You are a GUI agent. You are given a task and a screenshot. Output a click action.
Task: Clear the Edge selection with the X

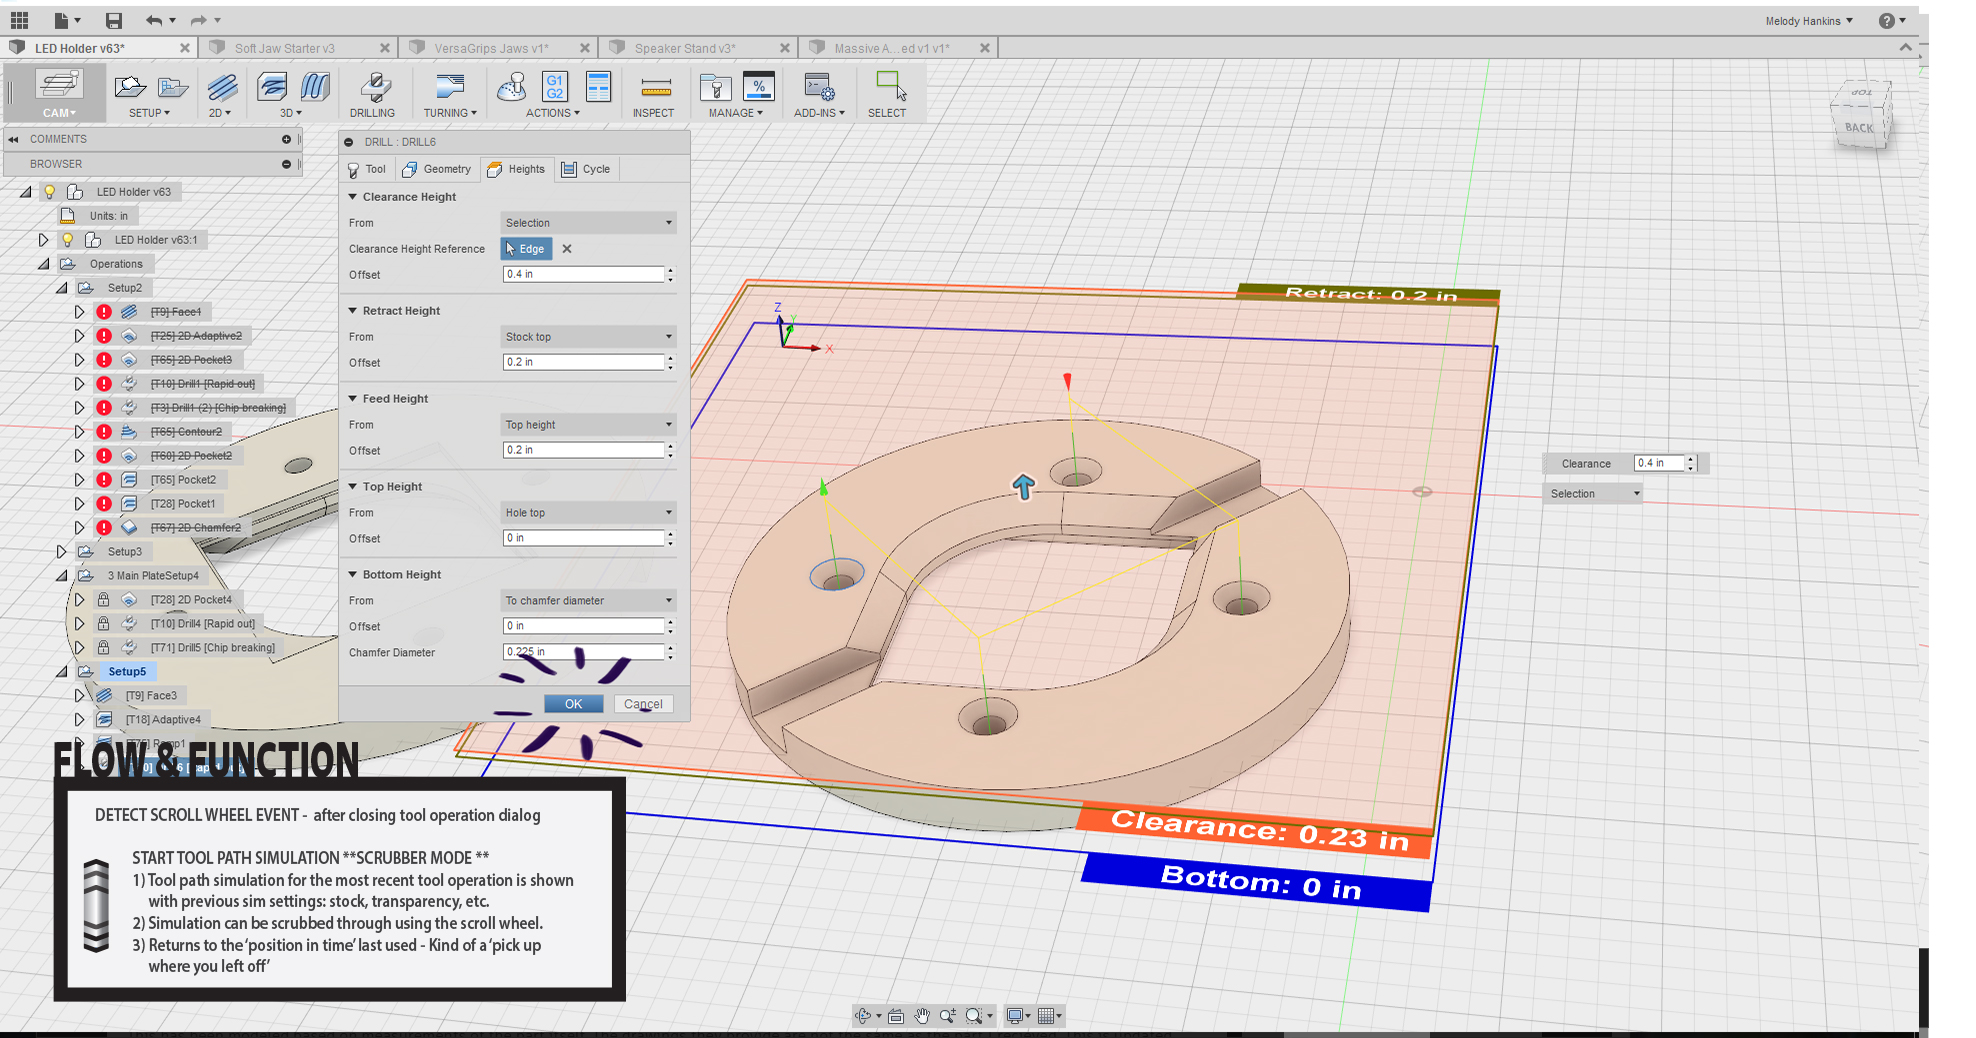point(566,248)
